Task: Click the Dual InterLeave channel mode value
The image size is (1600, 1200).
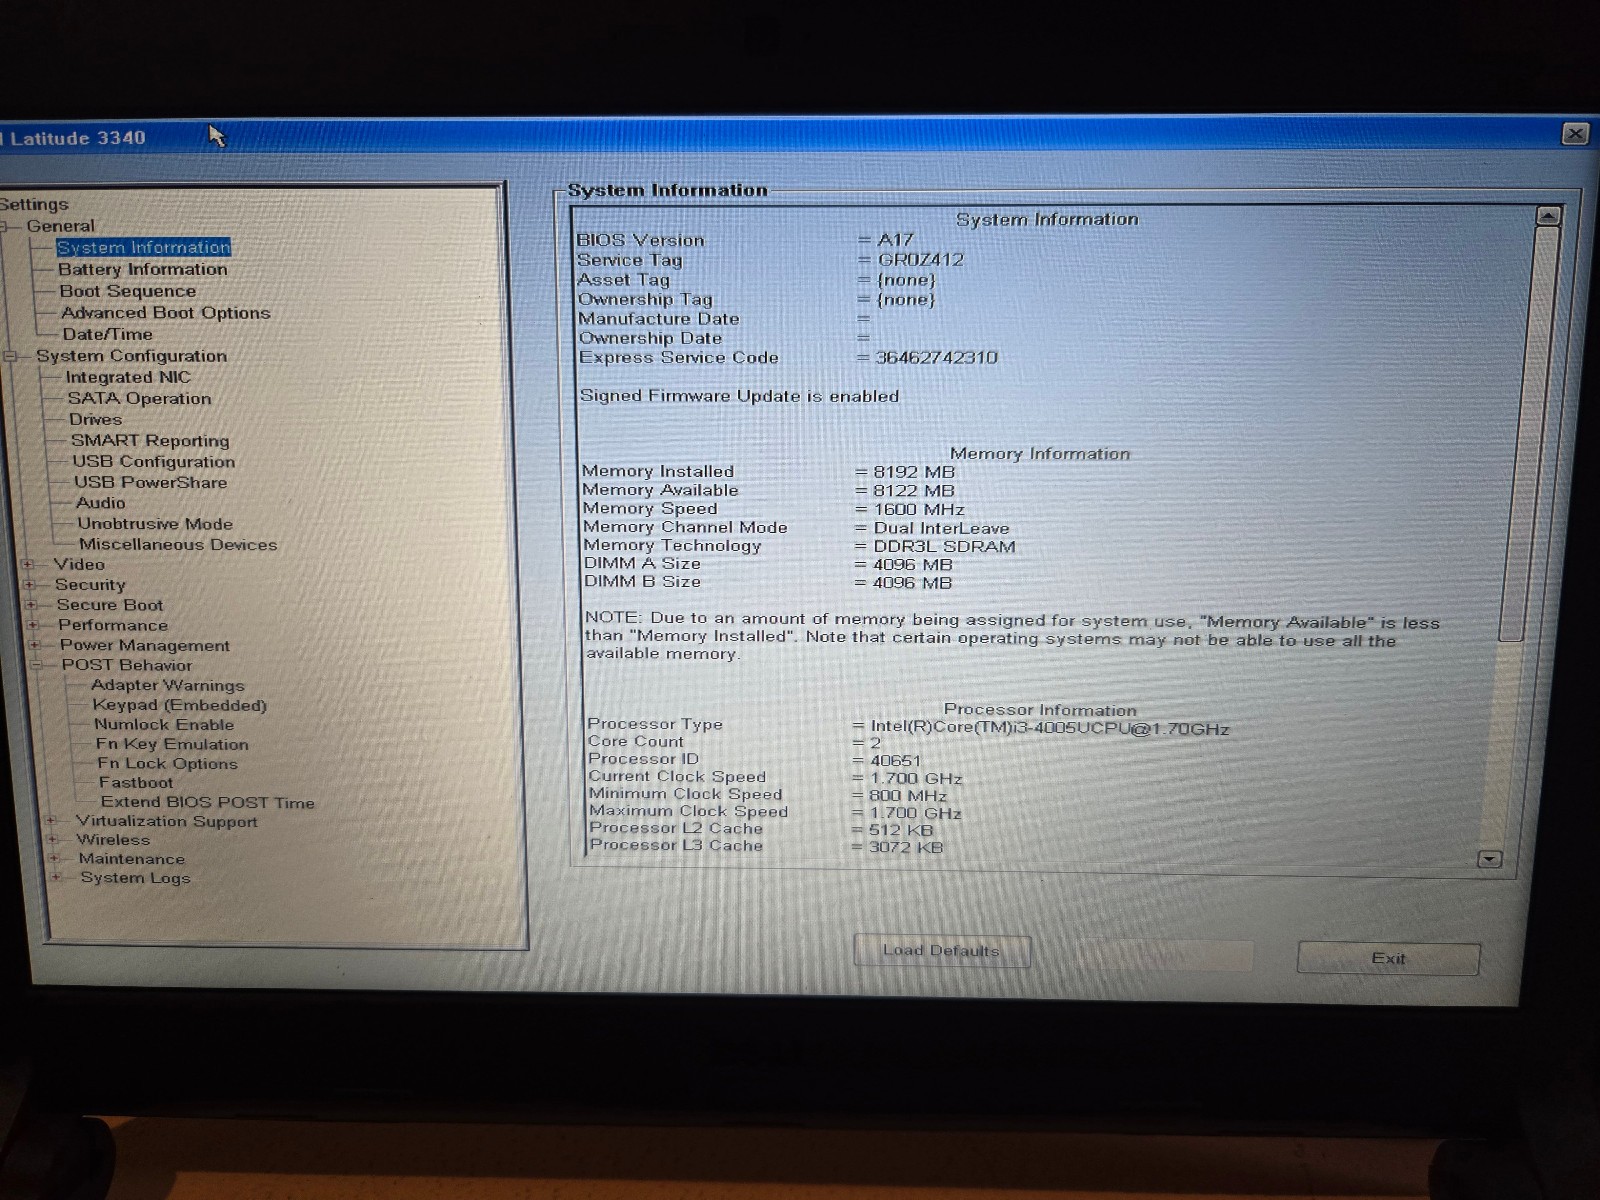Action: tap(941, 528)
